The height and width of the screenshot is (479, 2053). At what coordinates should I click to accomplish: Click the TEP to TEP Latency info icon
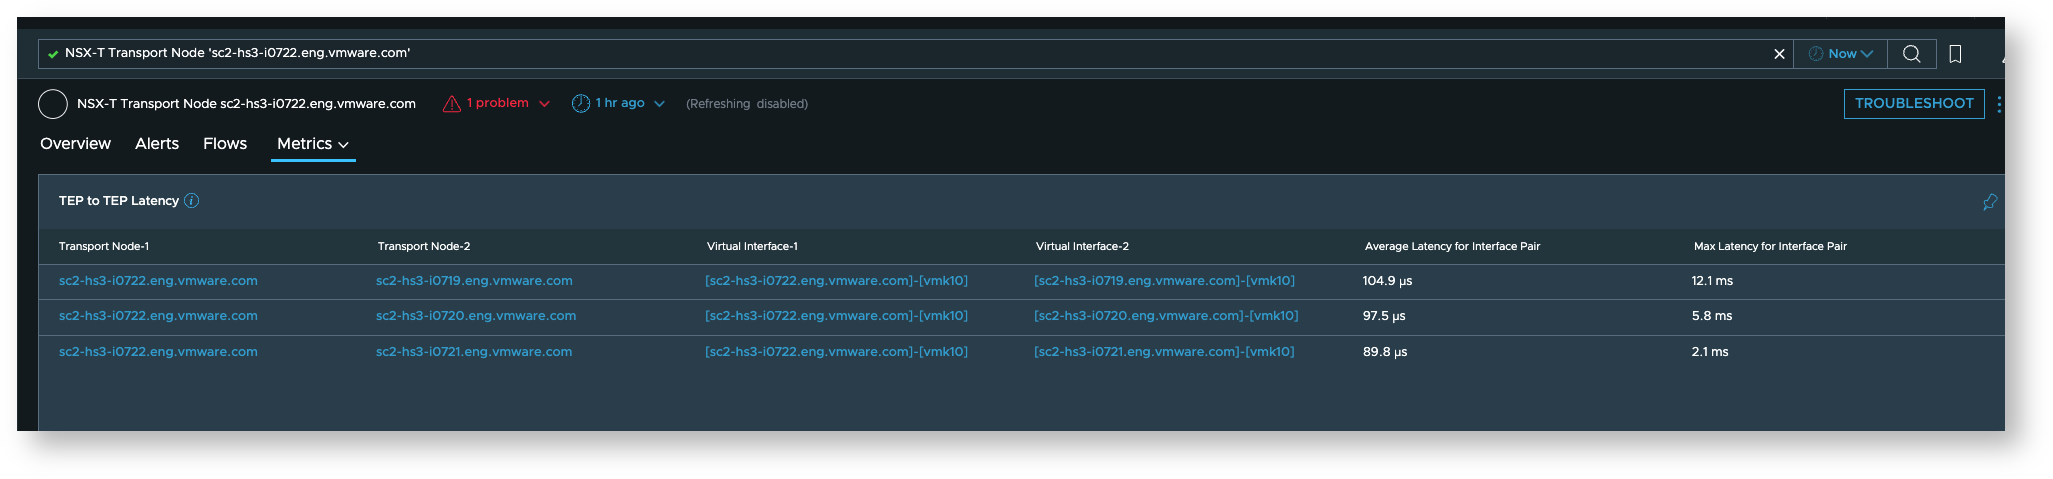click(x=192, y=201)
